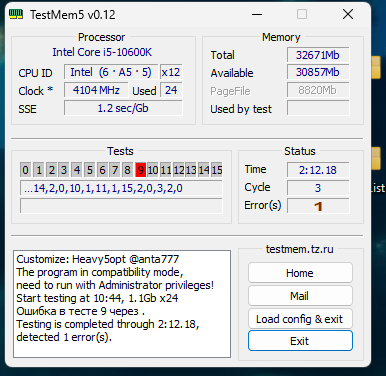This screenshot has height=376, width=386.
Task: Click the Administrator privileges warning line
Action: tap(115, 285)
